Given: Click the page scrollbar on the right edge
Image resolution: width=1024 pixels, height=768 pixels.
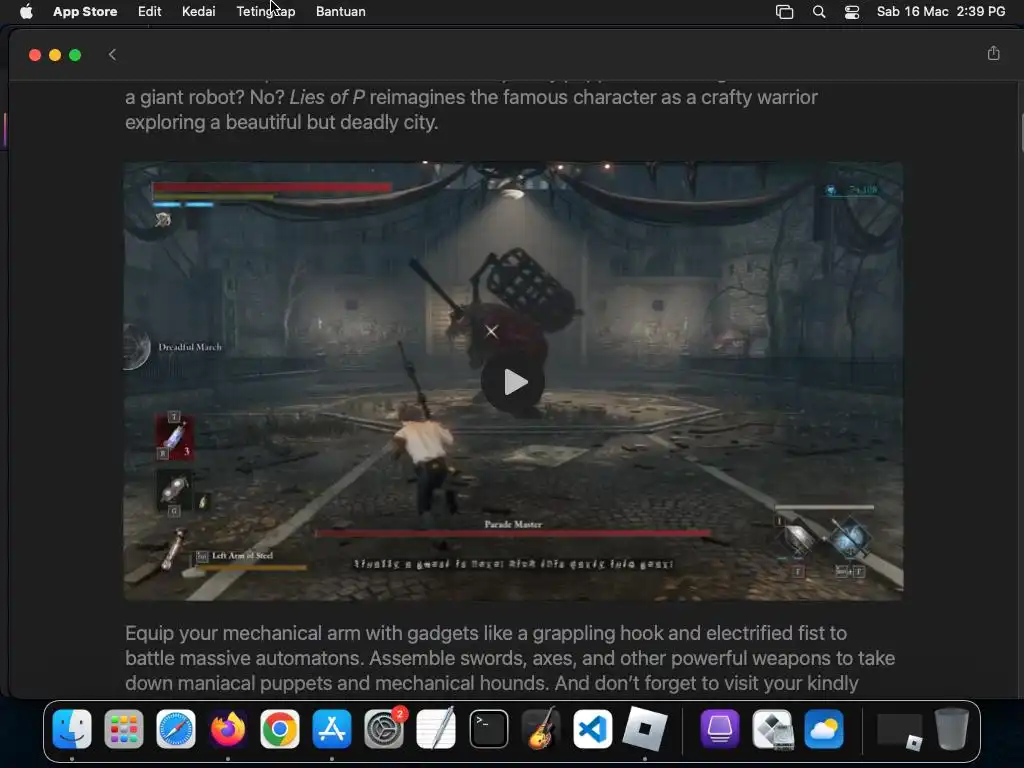Looking at the screenshot, I should click(1020, 133).
